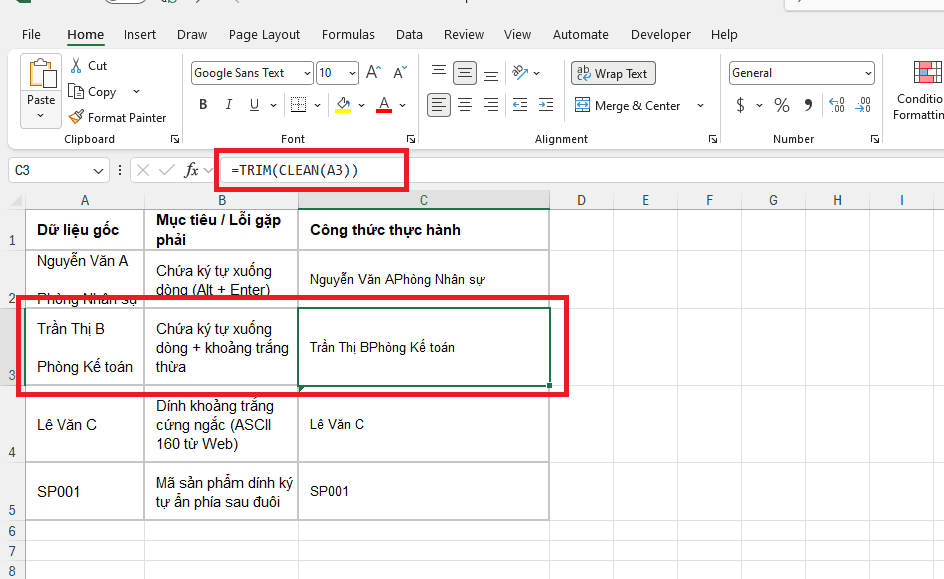Select column D header

[x=582, y=200]
